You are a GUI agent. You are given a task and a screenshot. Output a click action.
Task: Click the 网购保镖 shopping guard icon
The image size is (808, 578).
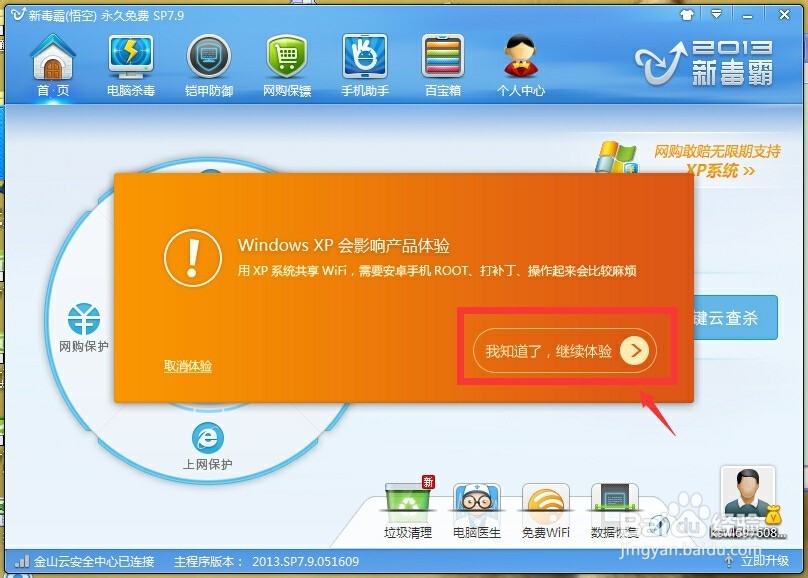coord(286,62)
